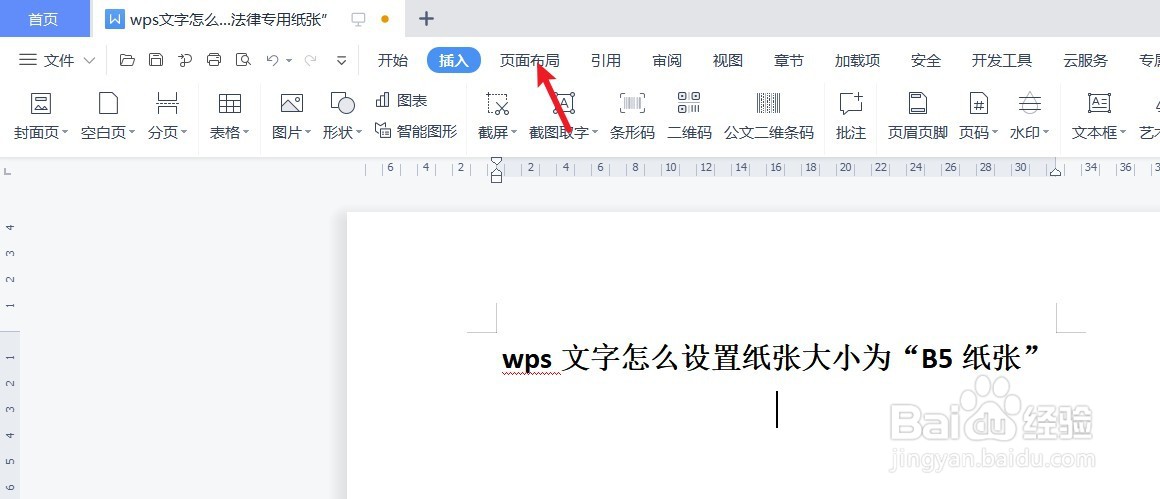Open the 云服务 ribbon tab
Viewport: 1160px width, 499px height.
[1085, 61]
